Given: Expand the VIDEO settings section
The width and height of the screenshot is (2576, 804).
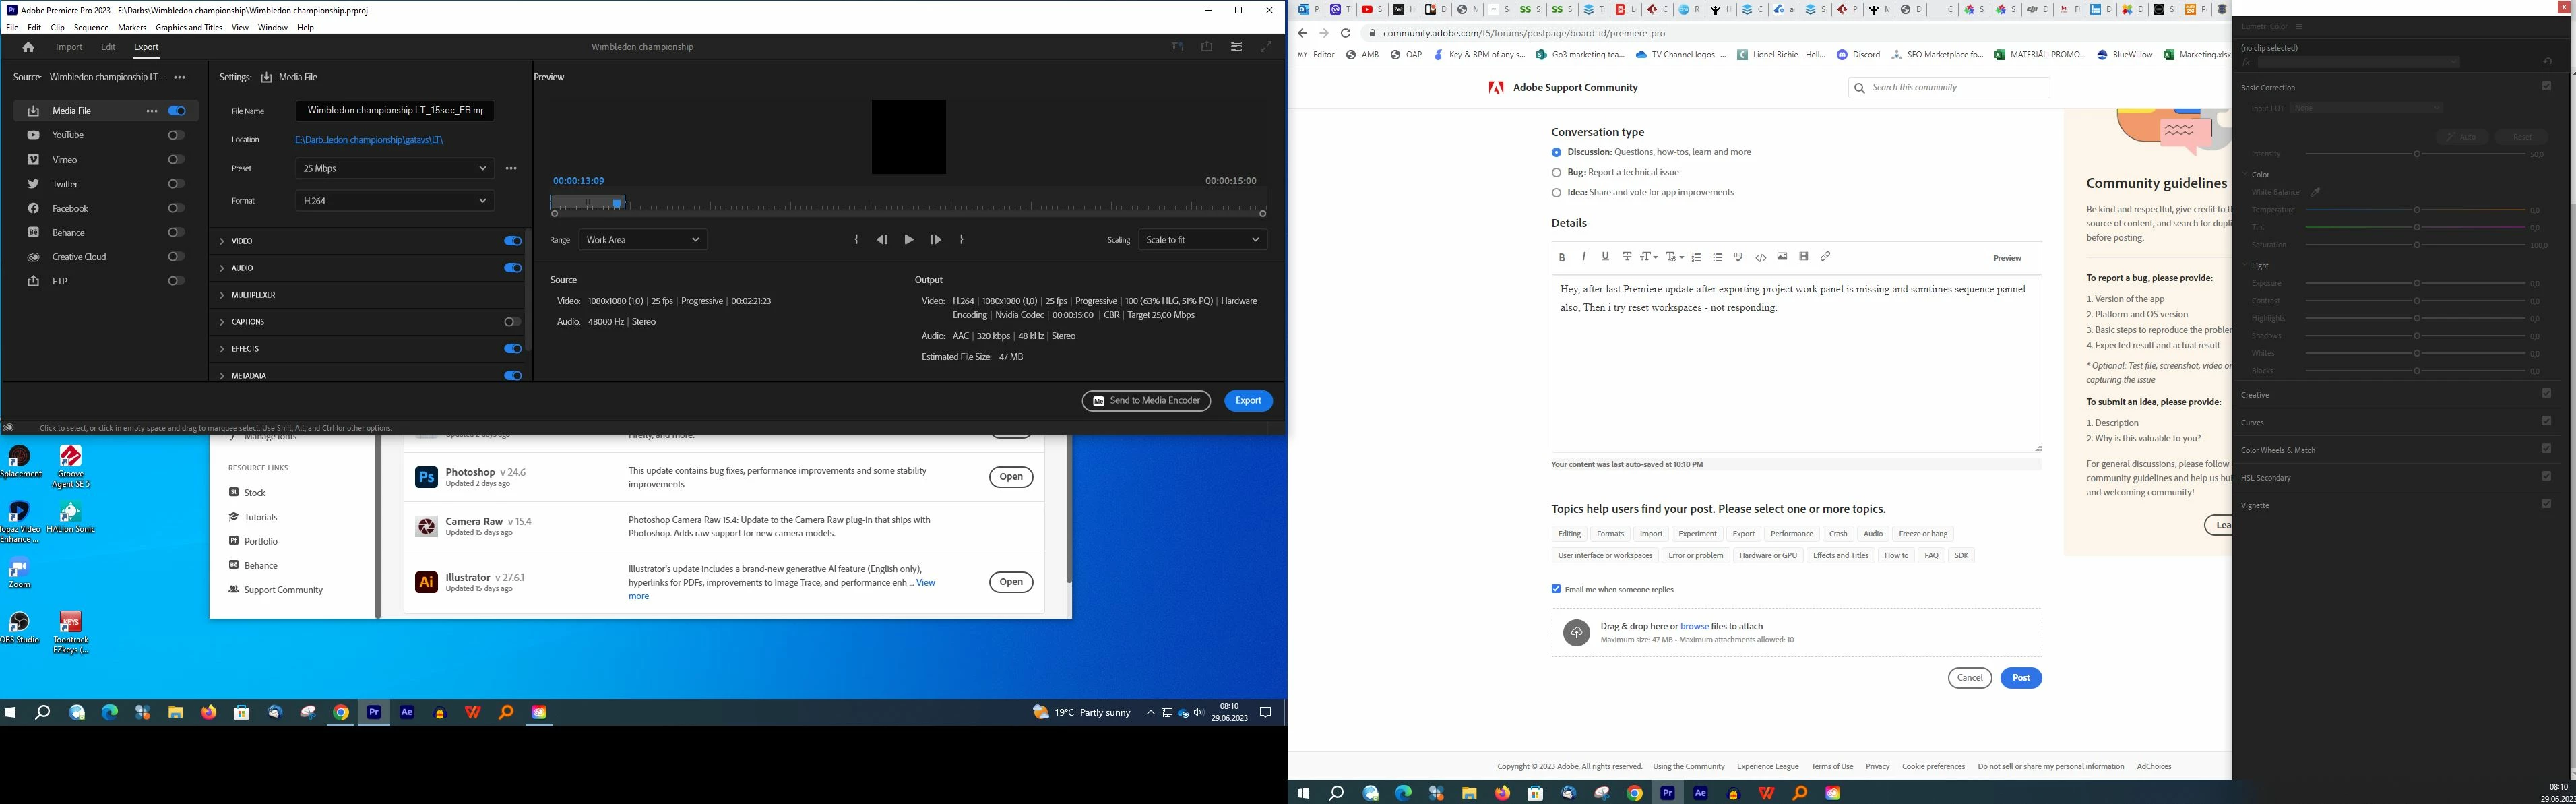Looking at the screenshot, I should coord(222,241).
